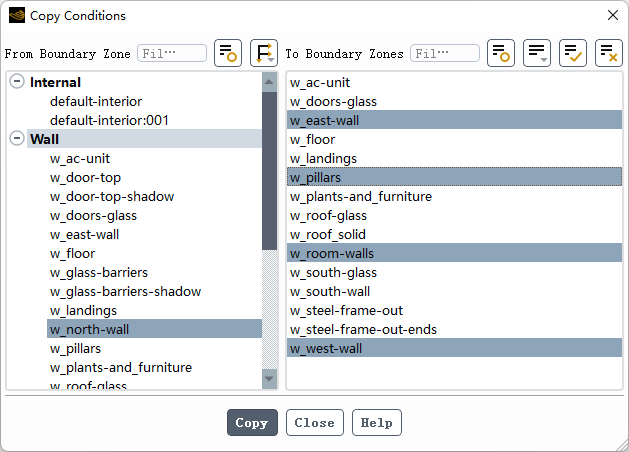The image size is (629, 452).
Task: Collapse the Wall group in the tree
Action: click(x=17, y=139)
